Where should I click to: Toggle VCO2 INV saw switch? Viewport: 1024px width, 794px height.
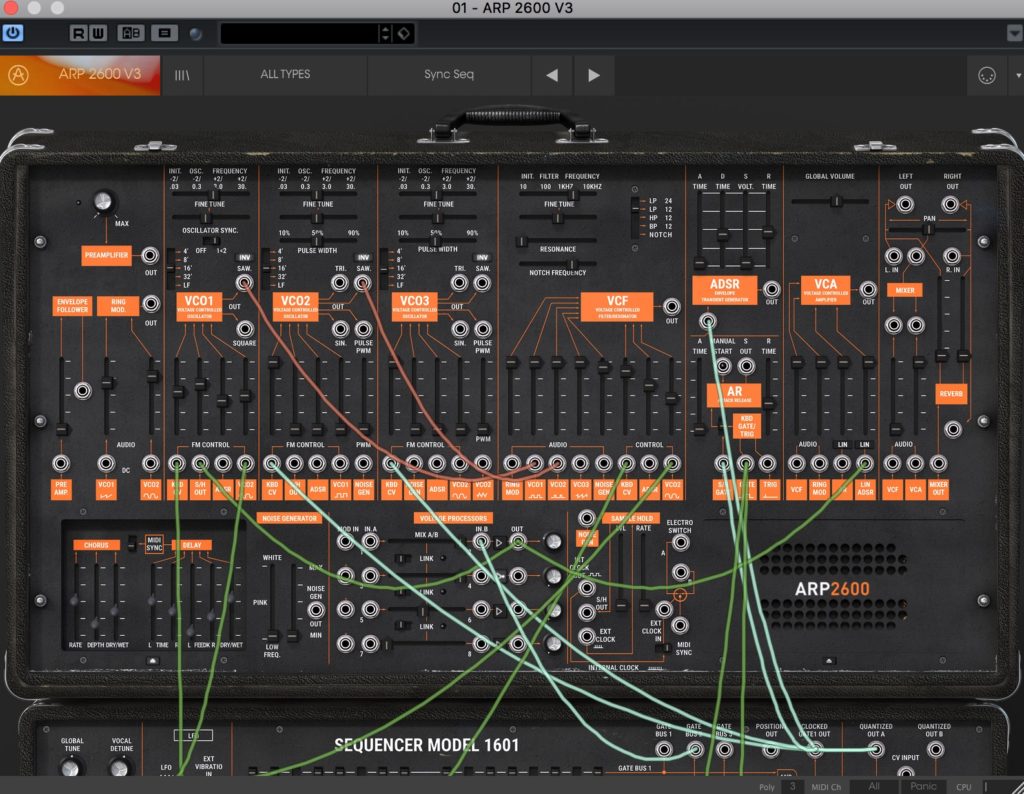(363, 257)
